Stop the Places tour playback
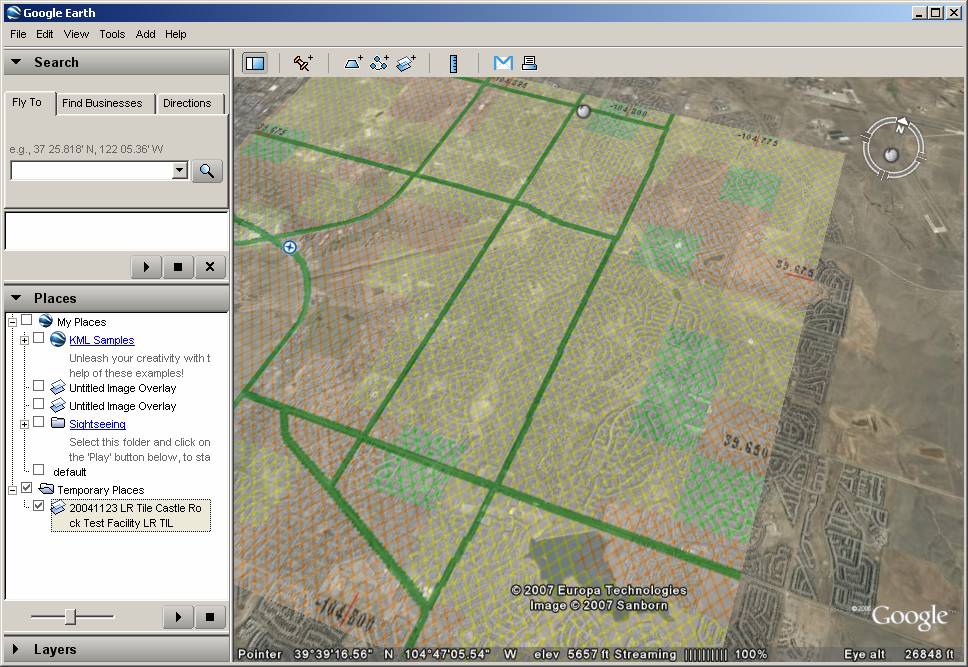 coord(210,616)
